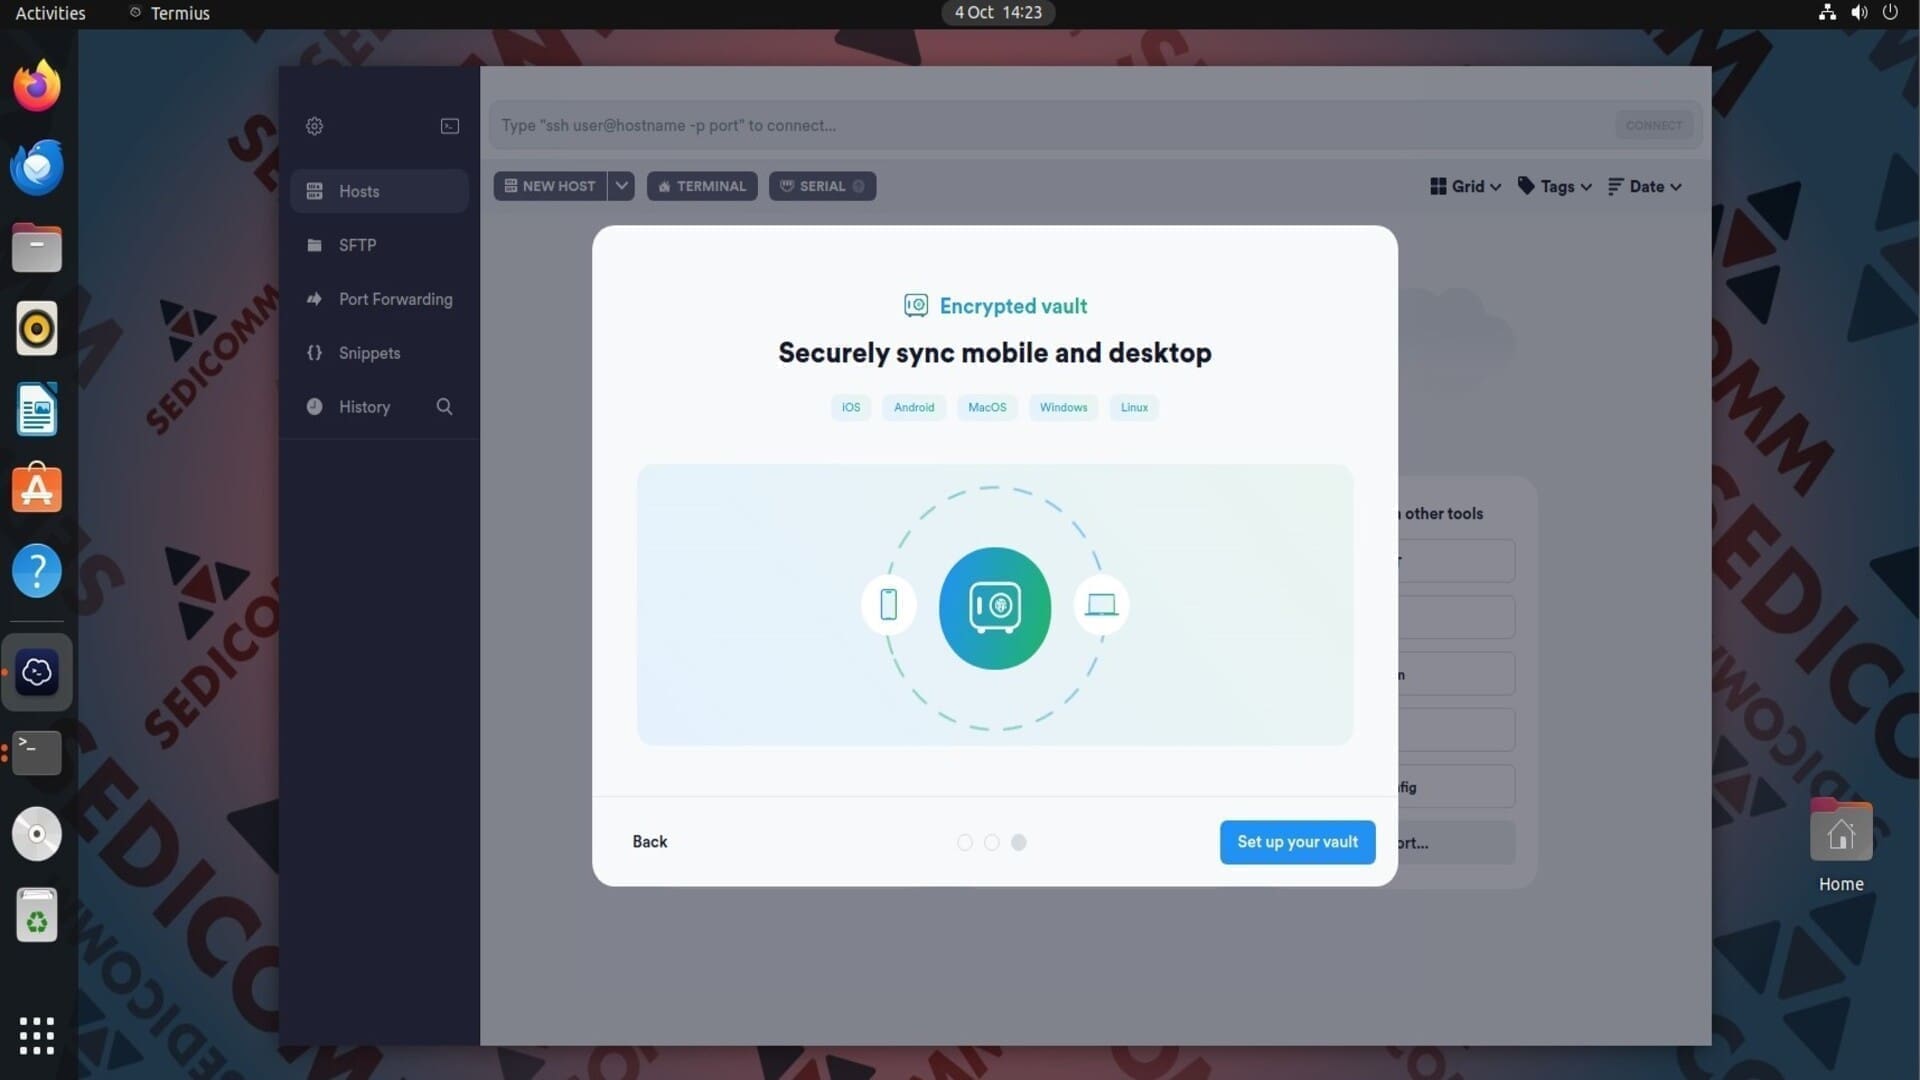Focus the ssh connect input field

(1050, 125)
